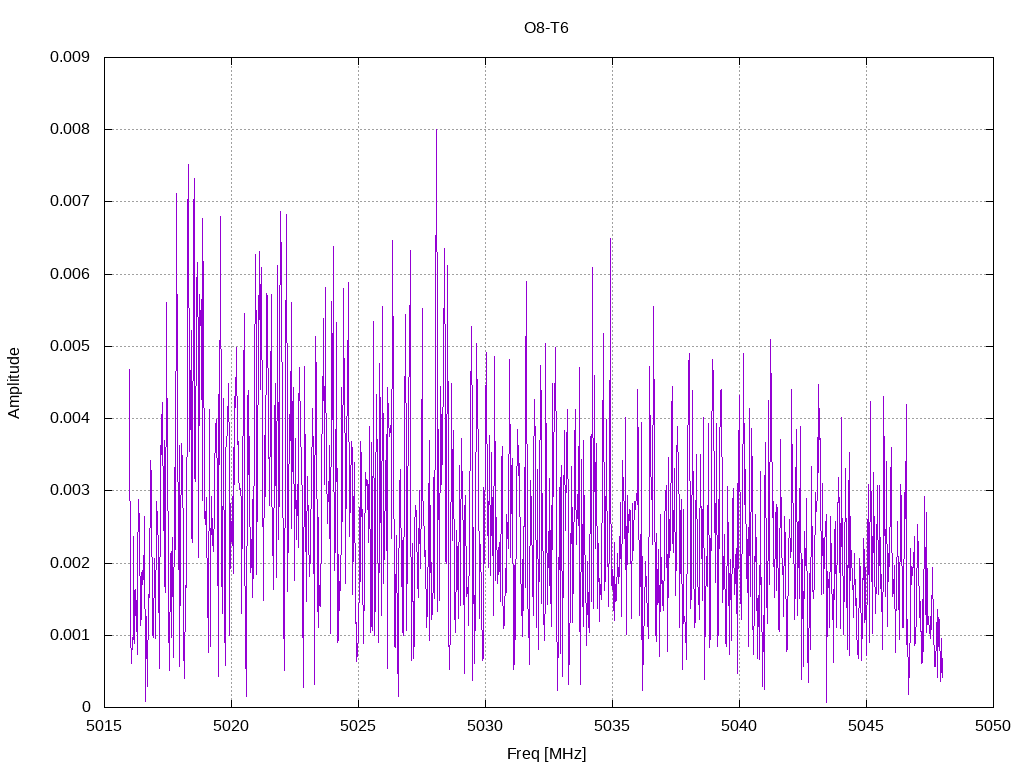Click the y-axis value 0.009
This screenshot has width=1024, height=768.
(x=70, y=57)
